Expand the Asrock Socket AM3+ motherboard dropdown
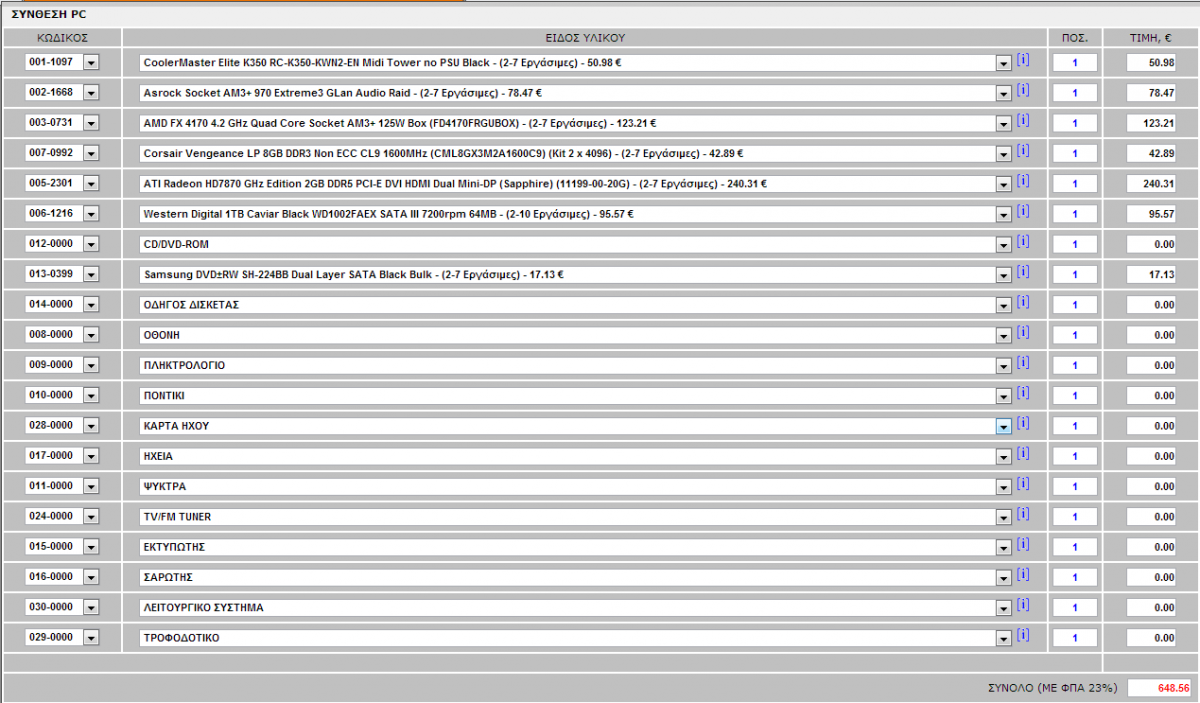1200x703 pixels. click(1004, 93)
